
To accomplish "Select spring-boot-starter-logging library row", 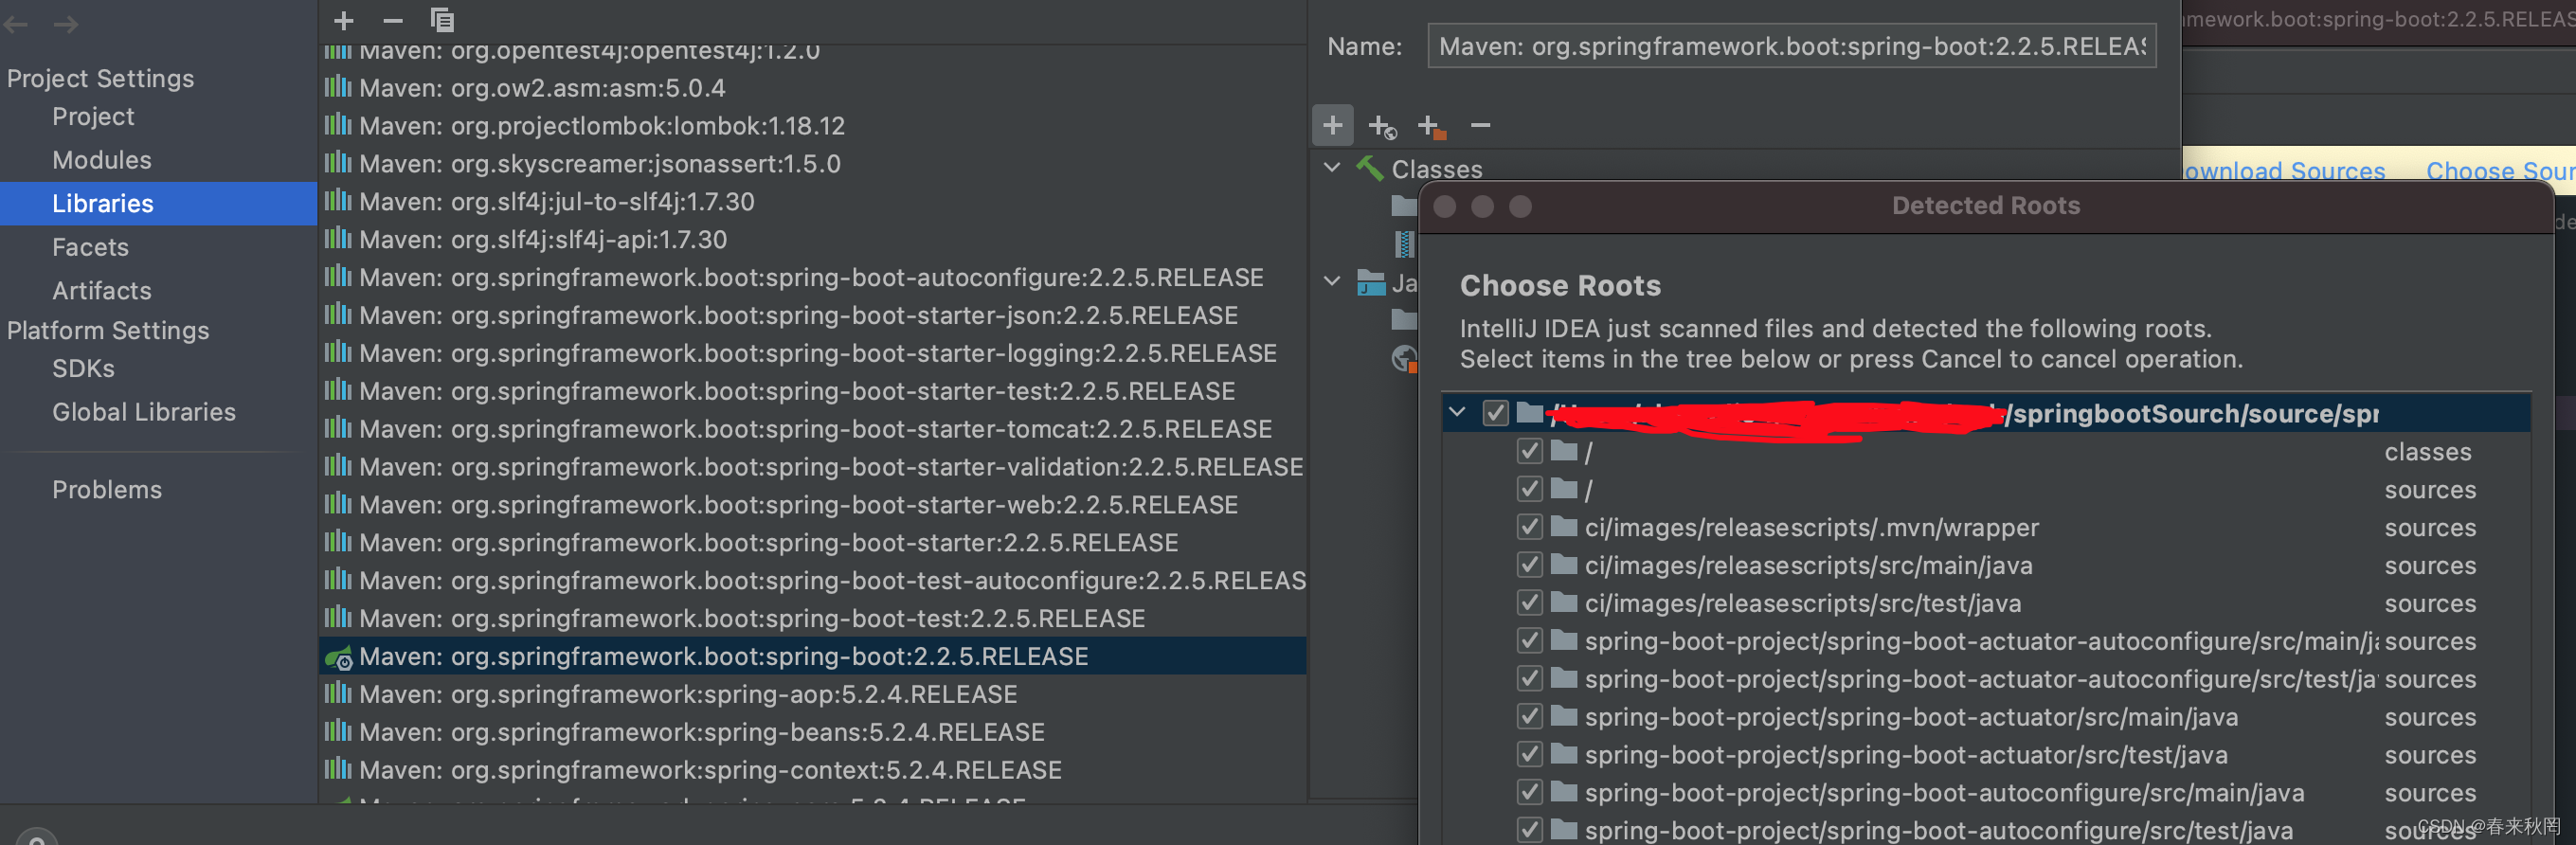I will tap(813, 353).
